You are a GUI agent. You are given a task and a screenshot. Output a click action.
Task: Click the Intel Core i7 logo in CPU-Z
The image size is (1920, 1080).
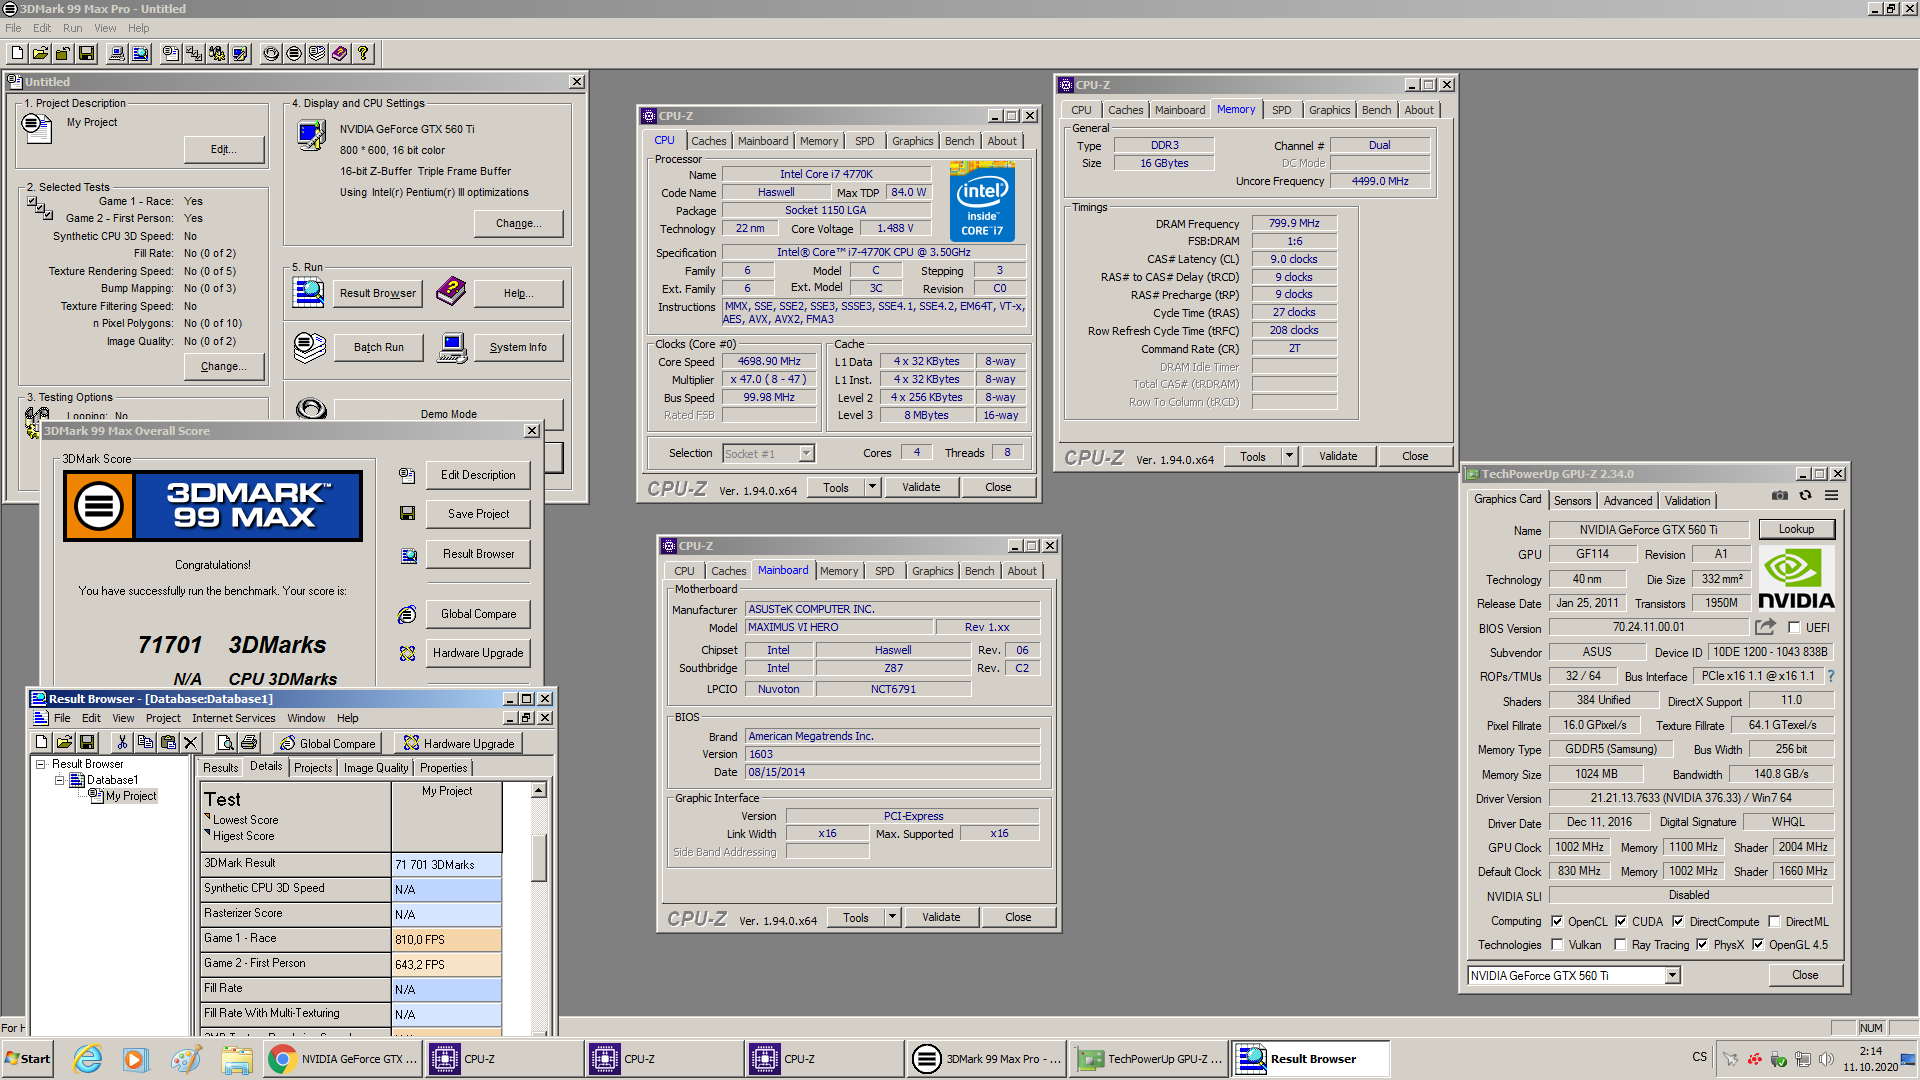[x=982, y=204]
